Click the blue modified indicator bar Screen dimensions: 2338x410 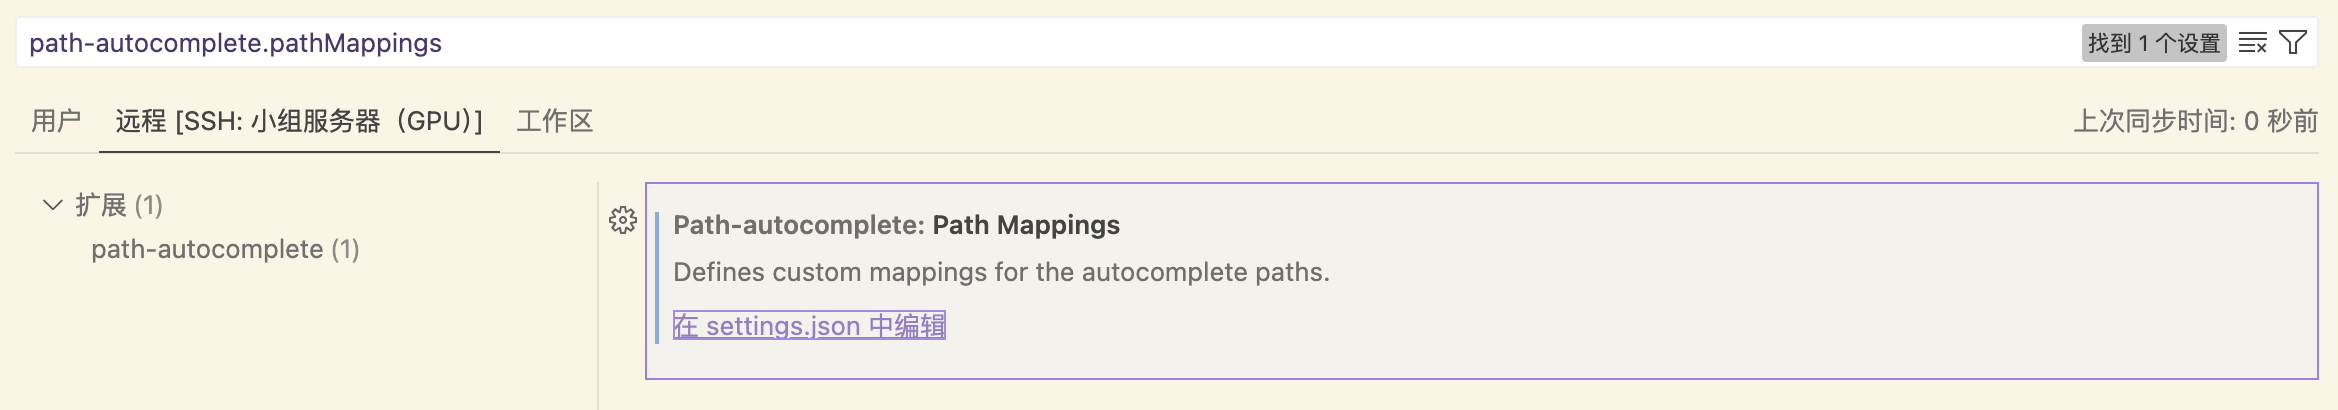[657, 277]
